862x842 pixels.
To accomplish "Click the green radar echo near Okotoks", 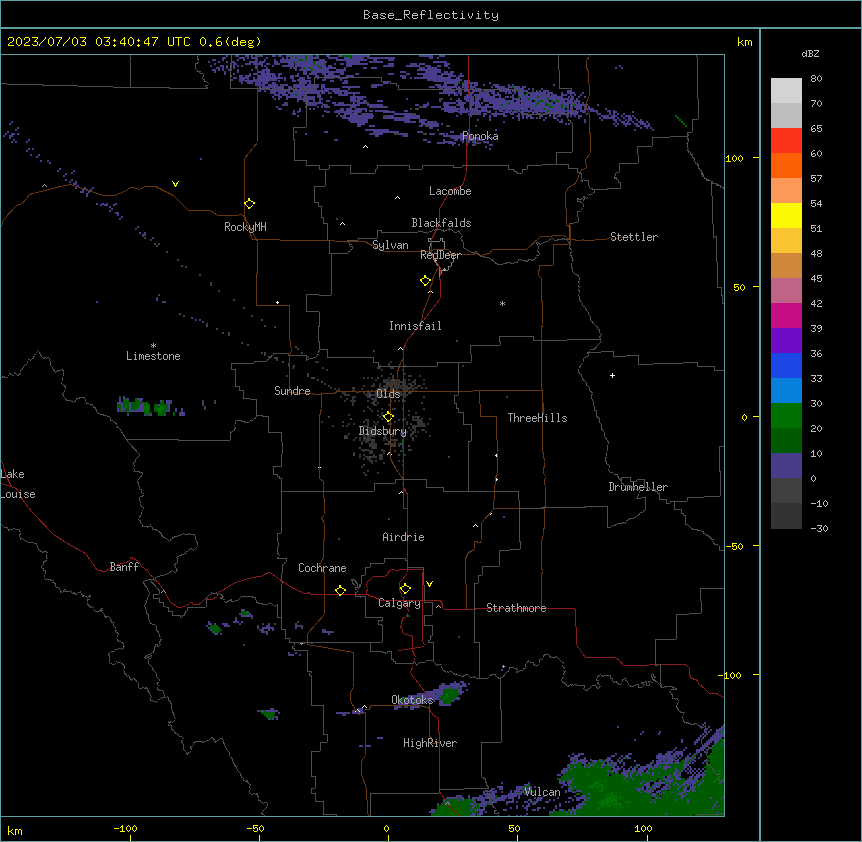I will pyautogui.click(x=449, y=695).
